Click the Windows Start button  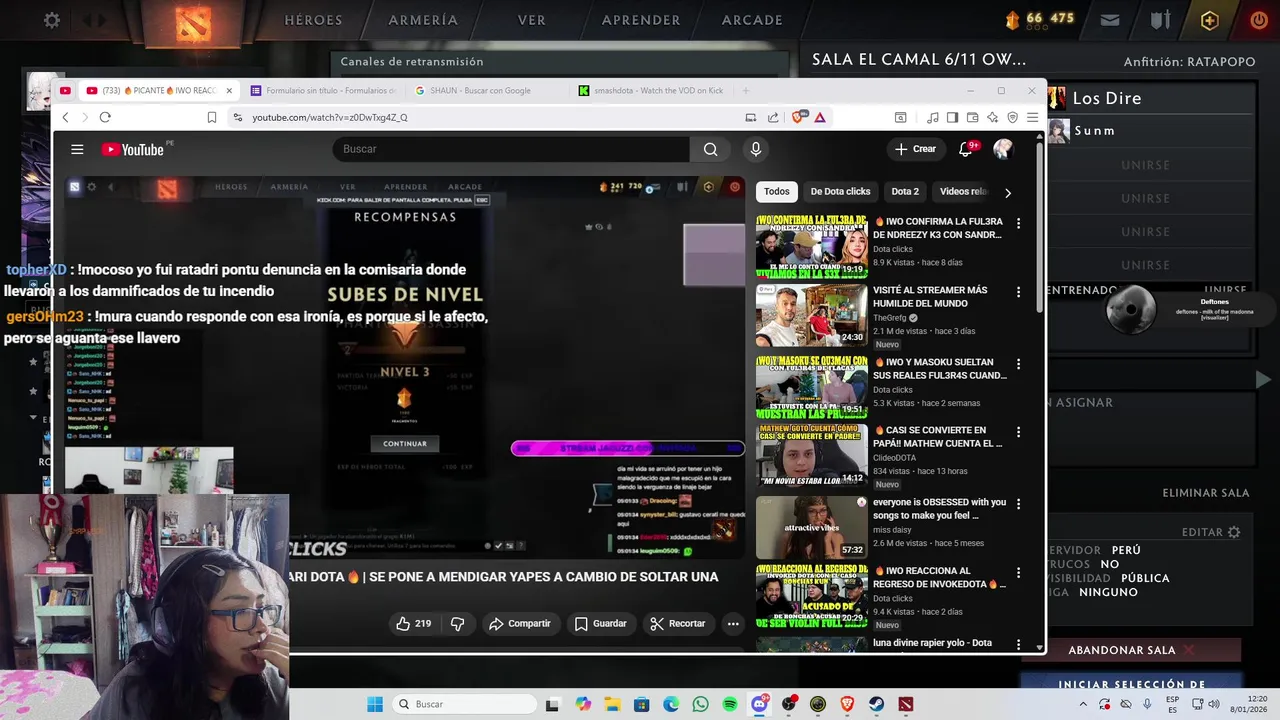375,704
